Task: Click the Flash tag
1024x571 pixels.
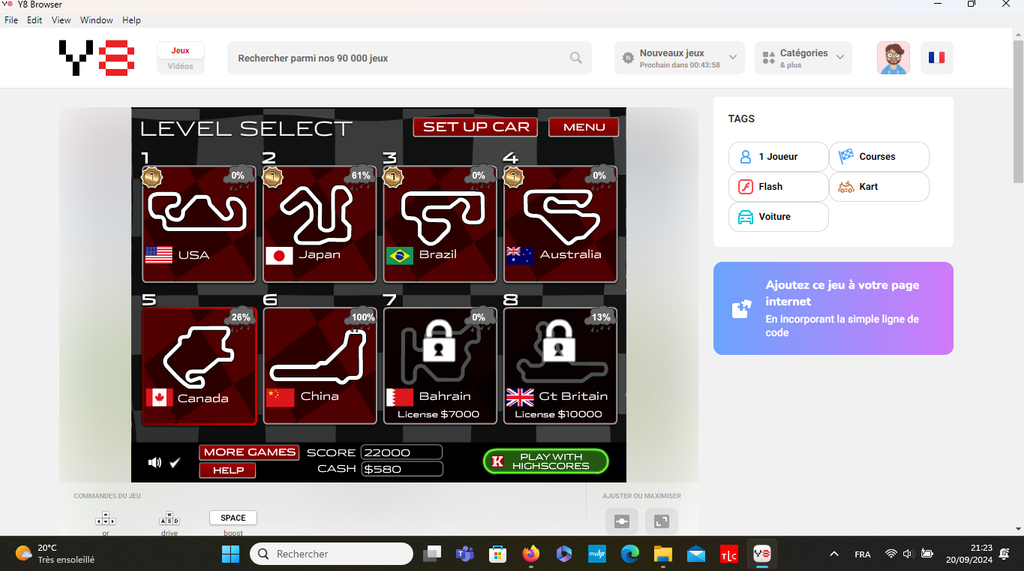Action: (x=778, y=187)
